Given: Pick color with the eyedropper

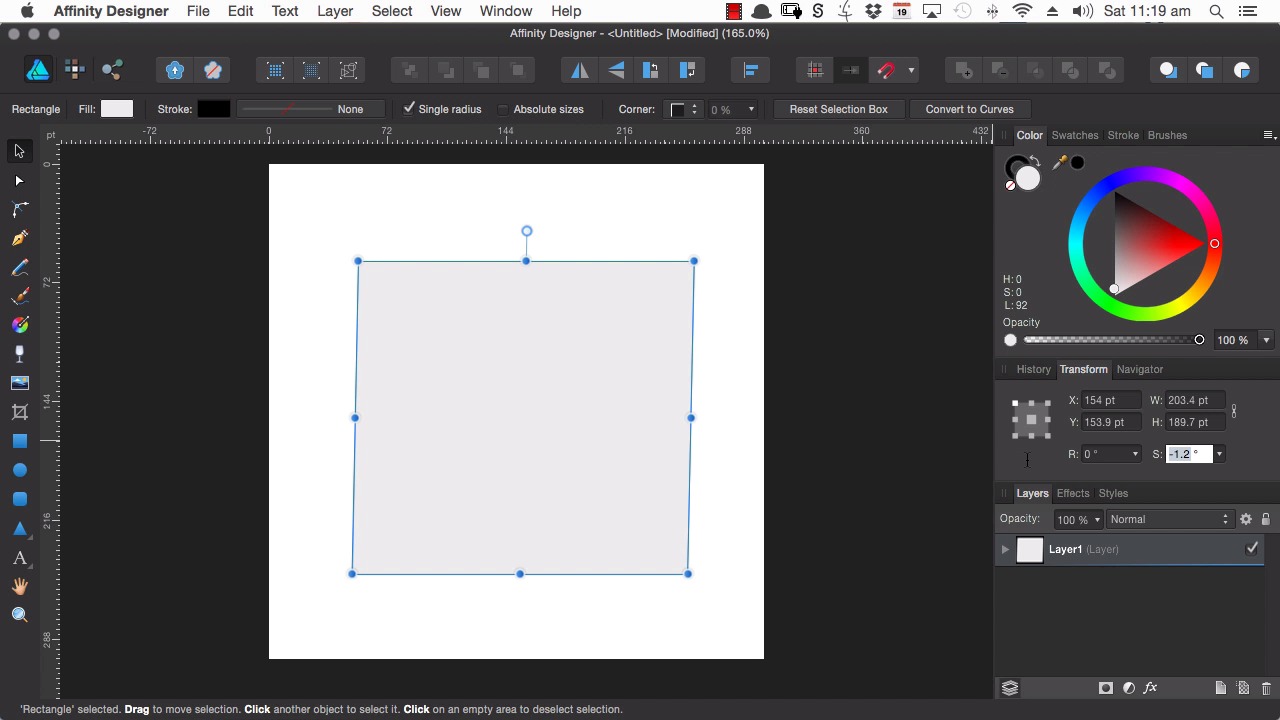Looking at the screenshot, I should tap(1059, 163).
